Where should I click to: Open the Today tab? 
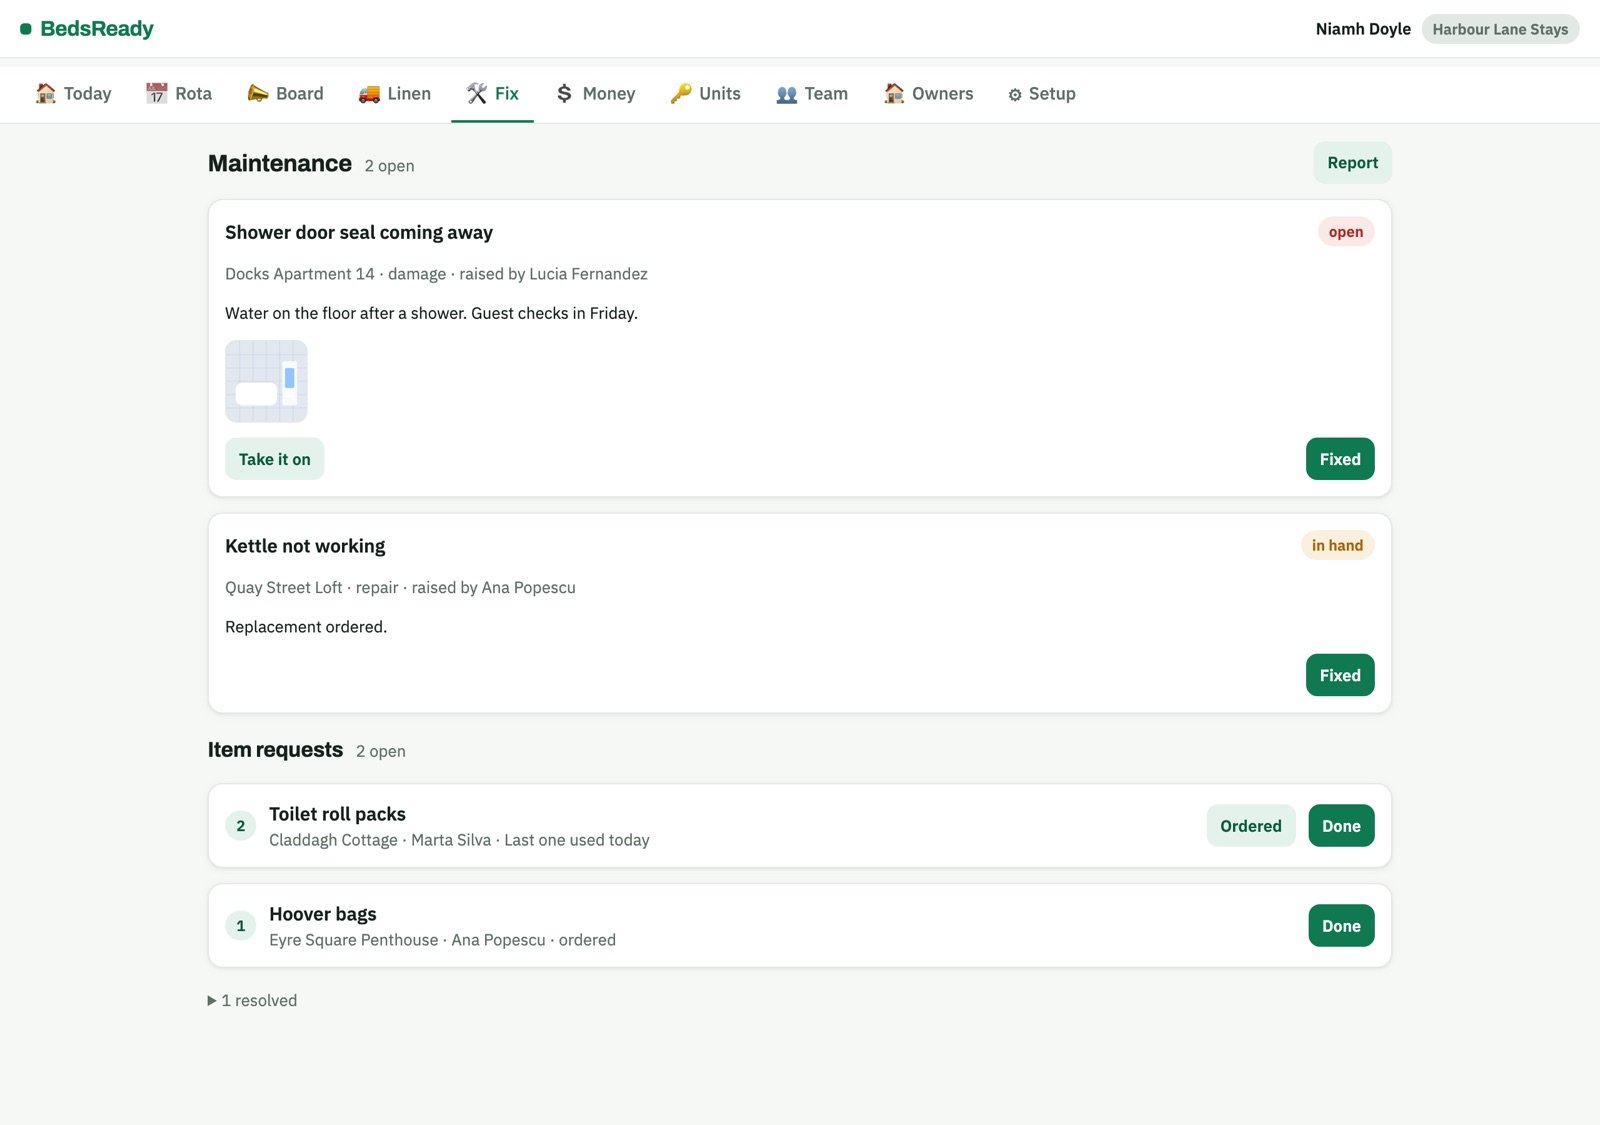(x=74, y=93)
